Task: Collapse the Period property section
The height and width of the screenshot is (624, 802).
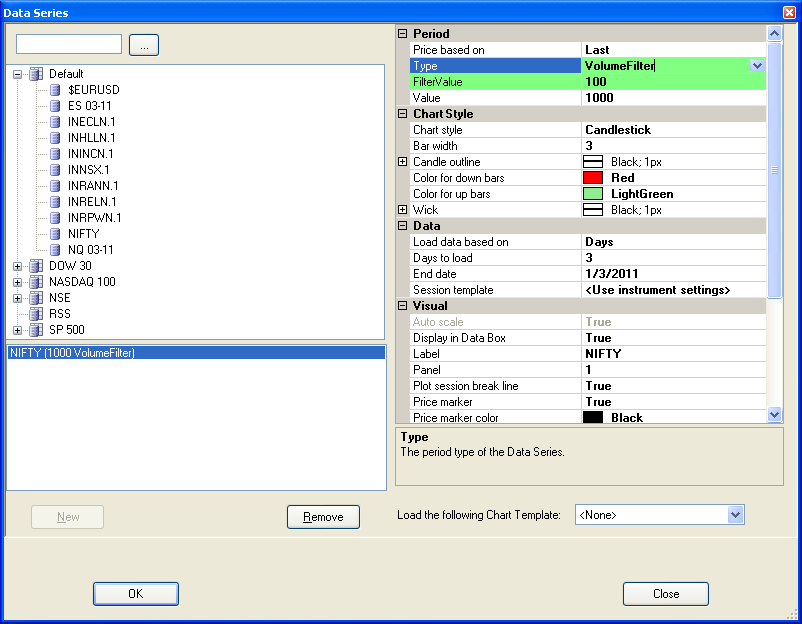Action: tap(403, 34)
